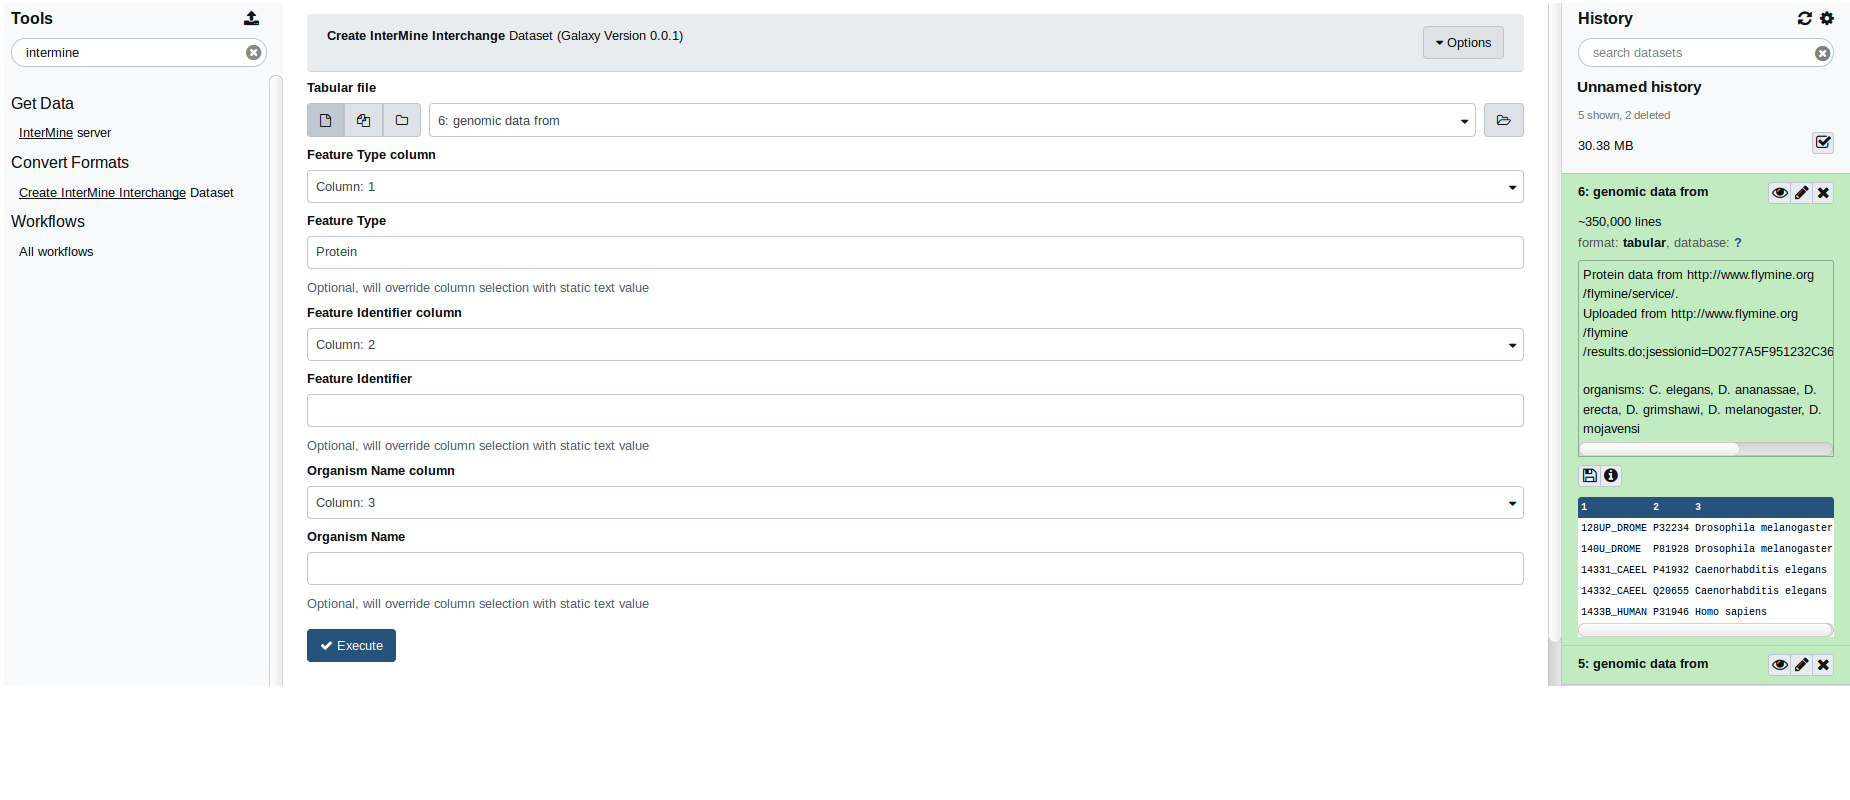The width and height of the screenshot is (1850, 800).
Task: Click the 2 deleted link
Action: (x=1647, y=115)
